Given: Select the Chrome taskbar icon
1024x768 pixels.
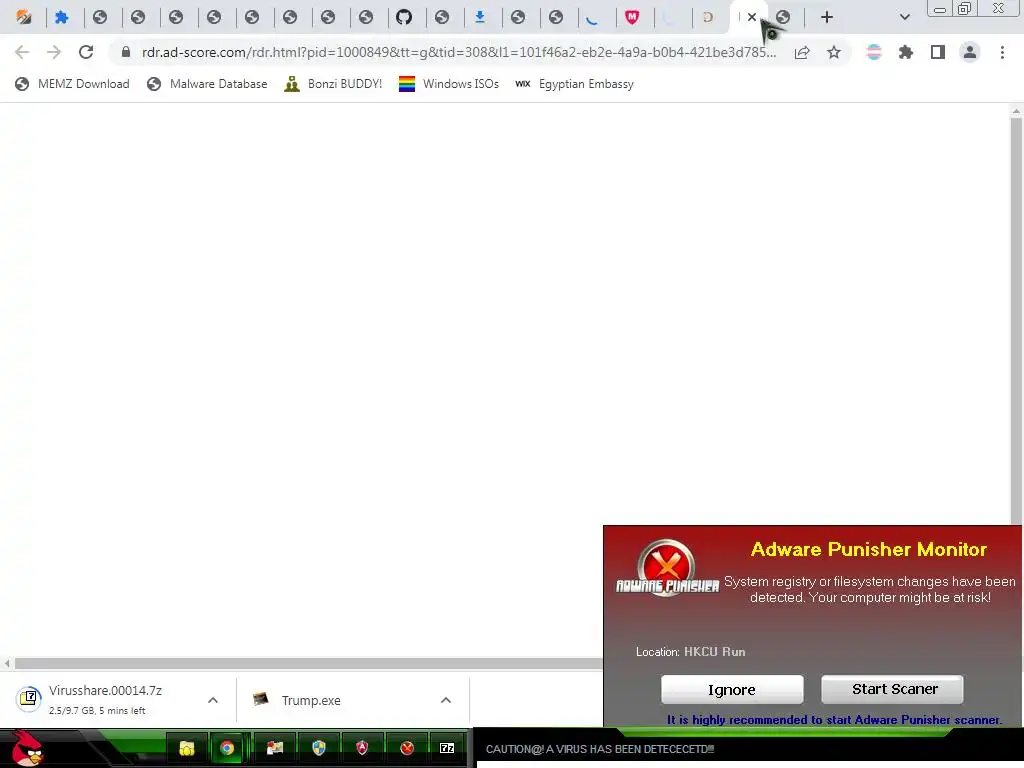Looking at the screenshot, I should (227, 748).
